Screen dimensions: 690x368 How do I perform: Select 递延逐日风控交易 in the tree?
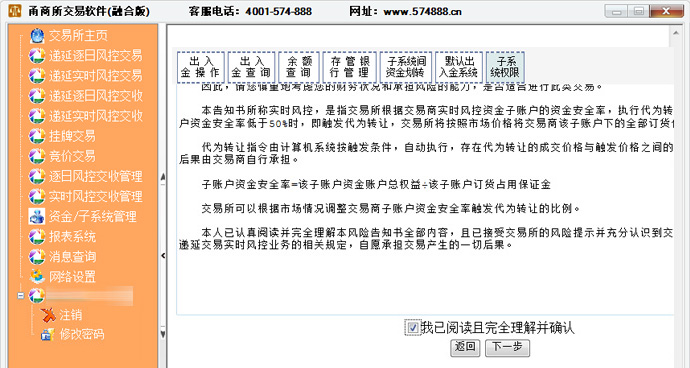[95, 56]
